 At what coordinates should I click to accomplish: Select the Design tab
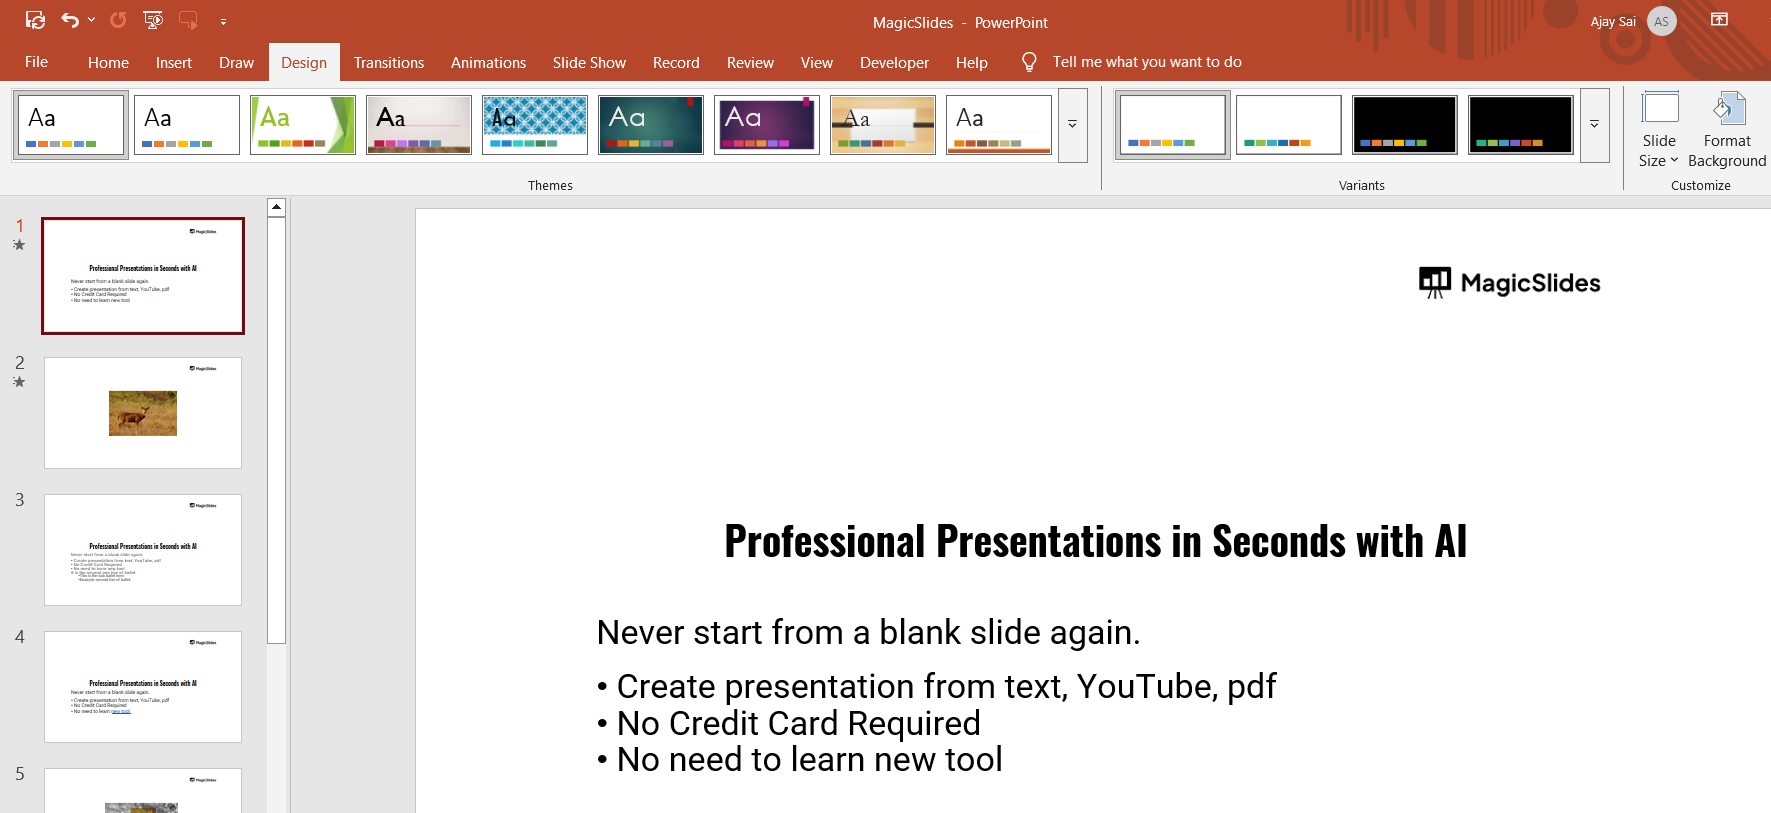[304, 62]
